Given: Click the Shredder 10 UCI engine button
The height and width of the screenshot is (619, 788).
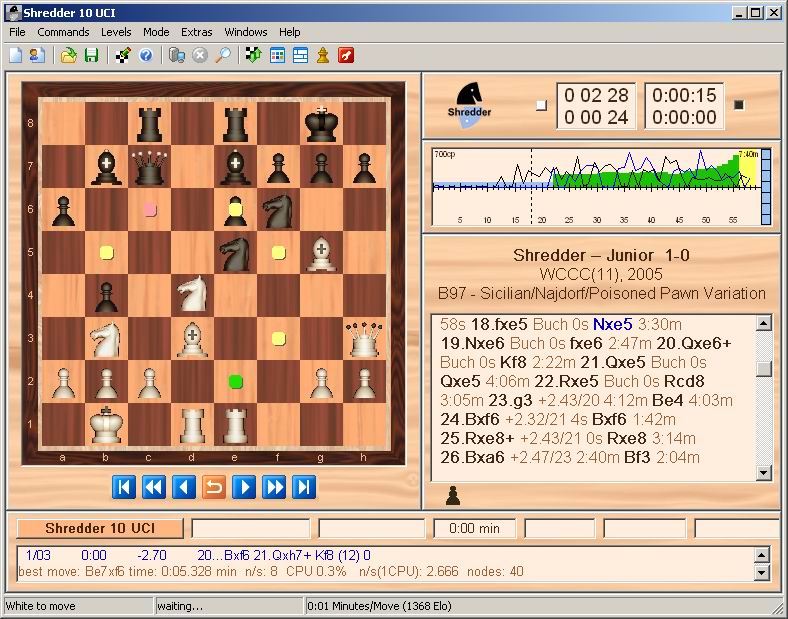Looking at the screenshot, I should (x=100, y=528).
